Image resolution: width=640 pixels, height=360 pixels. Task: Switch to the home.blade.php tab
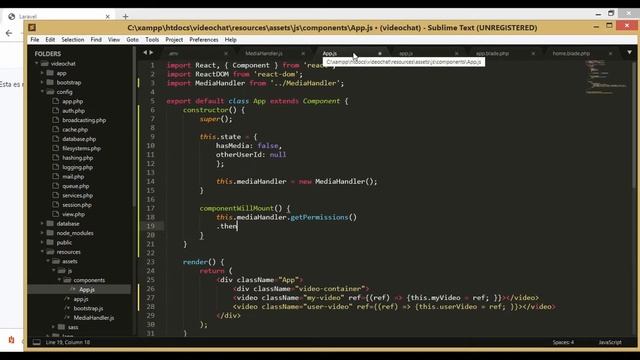click(571, 53)
